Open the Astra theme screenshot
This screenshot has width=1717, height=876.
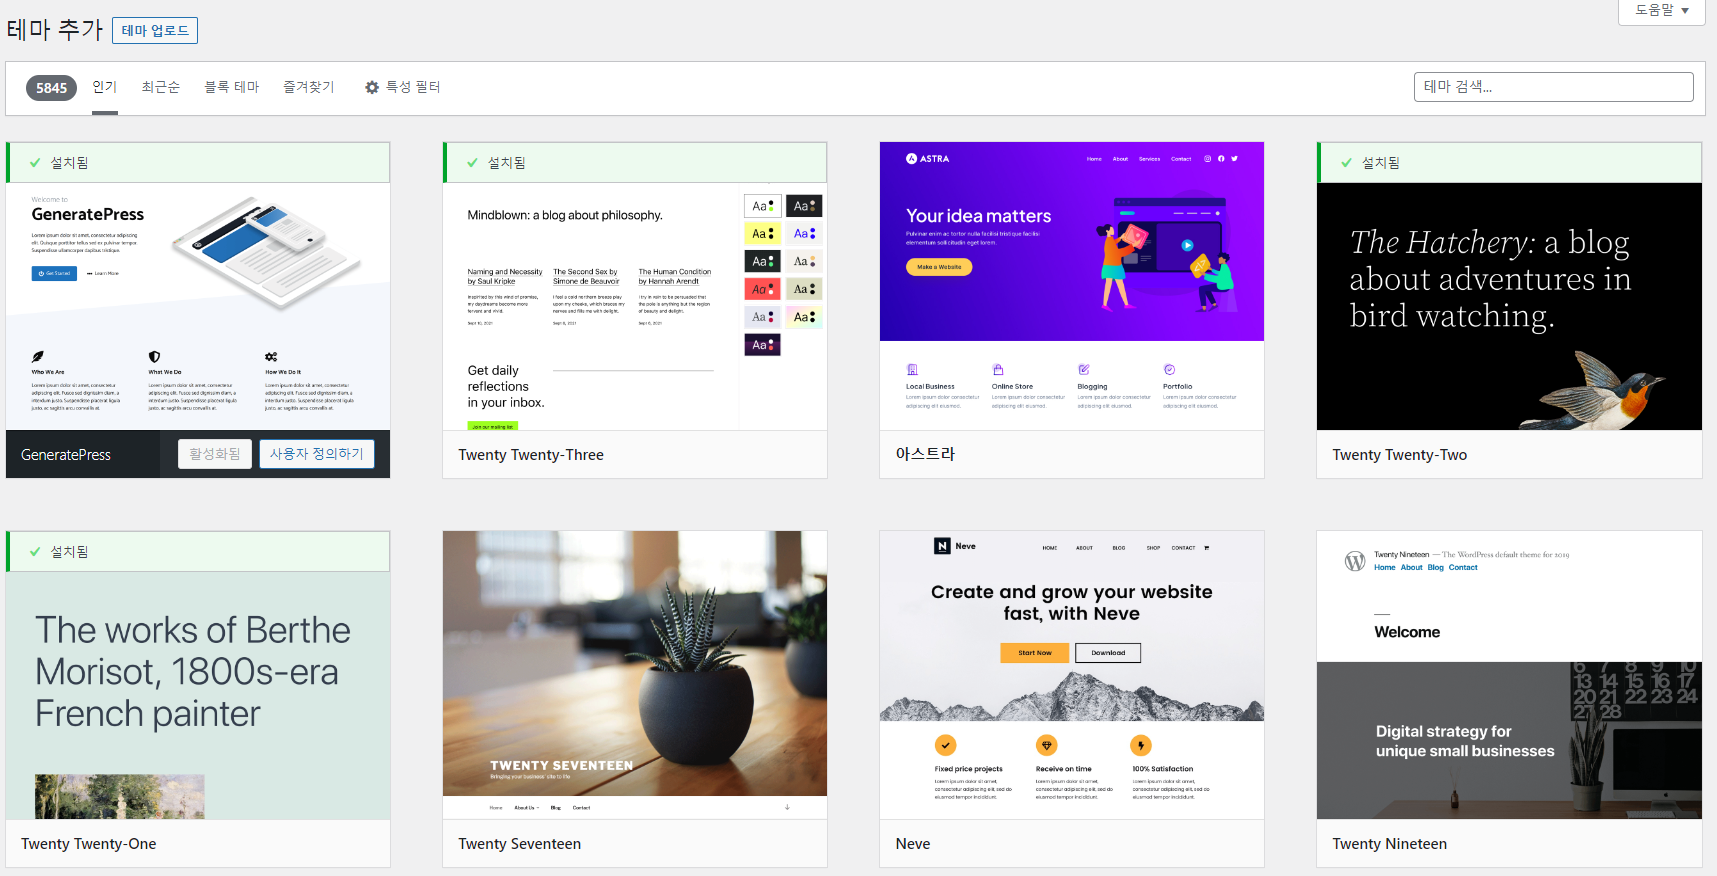[1072, 286]
